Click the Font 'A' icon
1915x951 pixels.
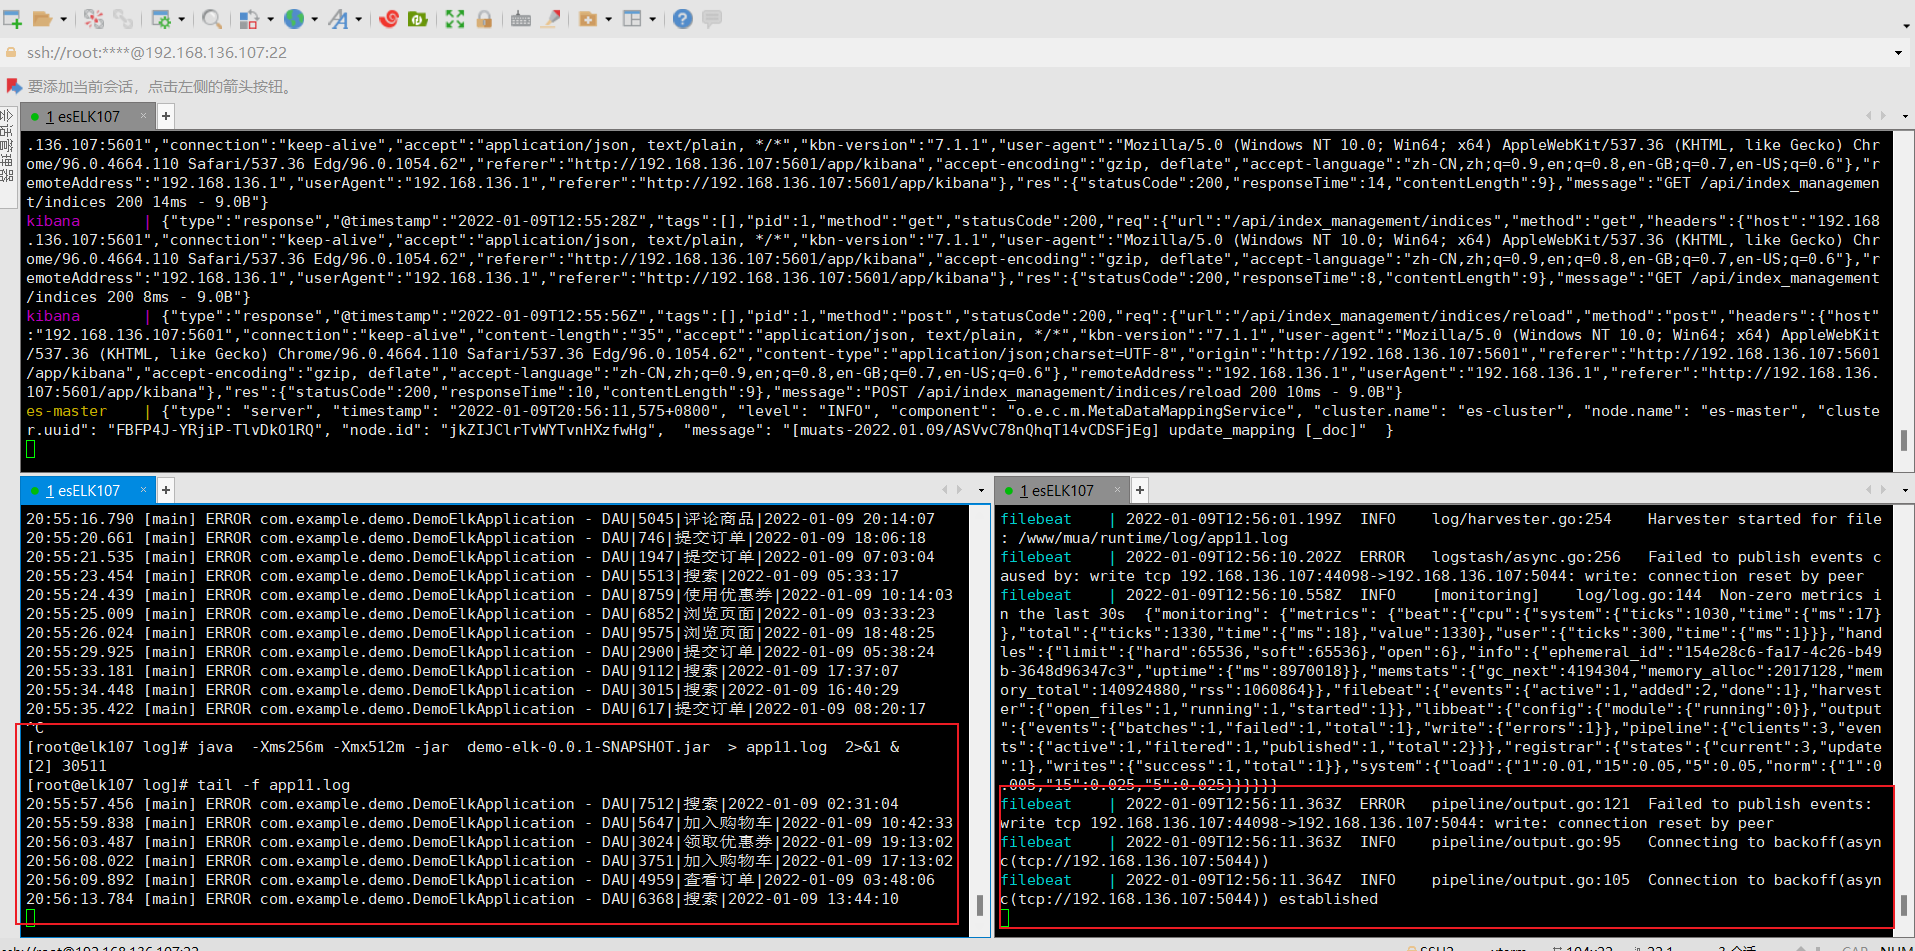[339, 19]
